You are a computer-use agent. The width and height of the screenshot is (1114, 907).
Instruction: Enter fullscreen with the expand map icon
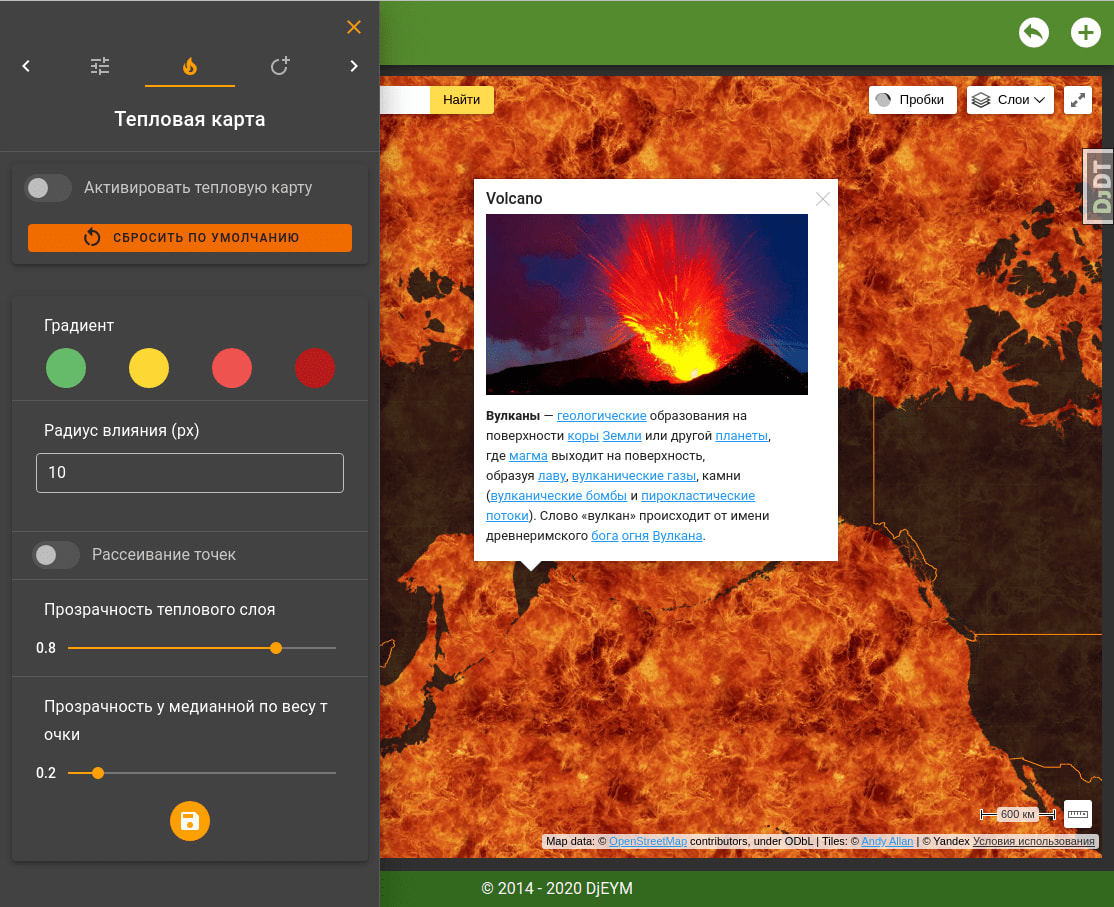click(x=1077, y=100)
